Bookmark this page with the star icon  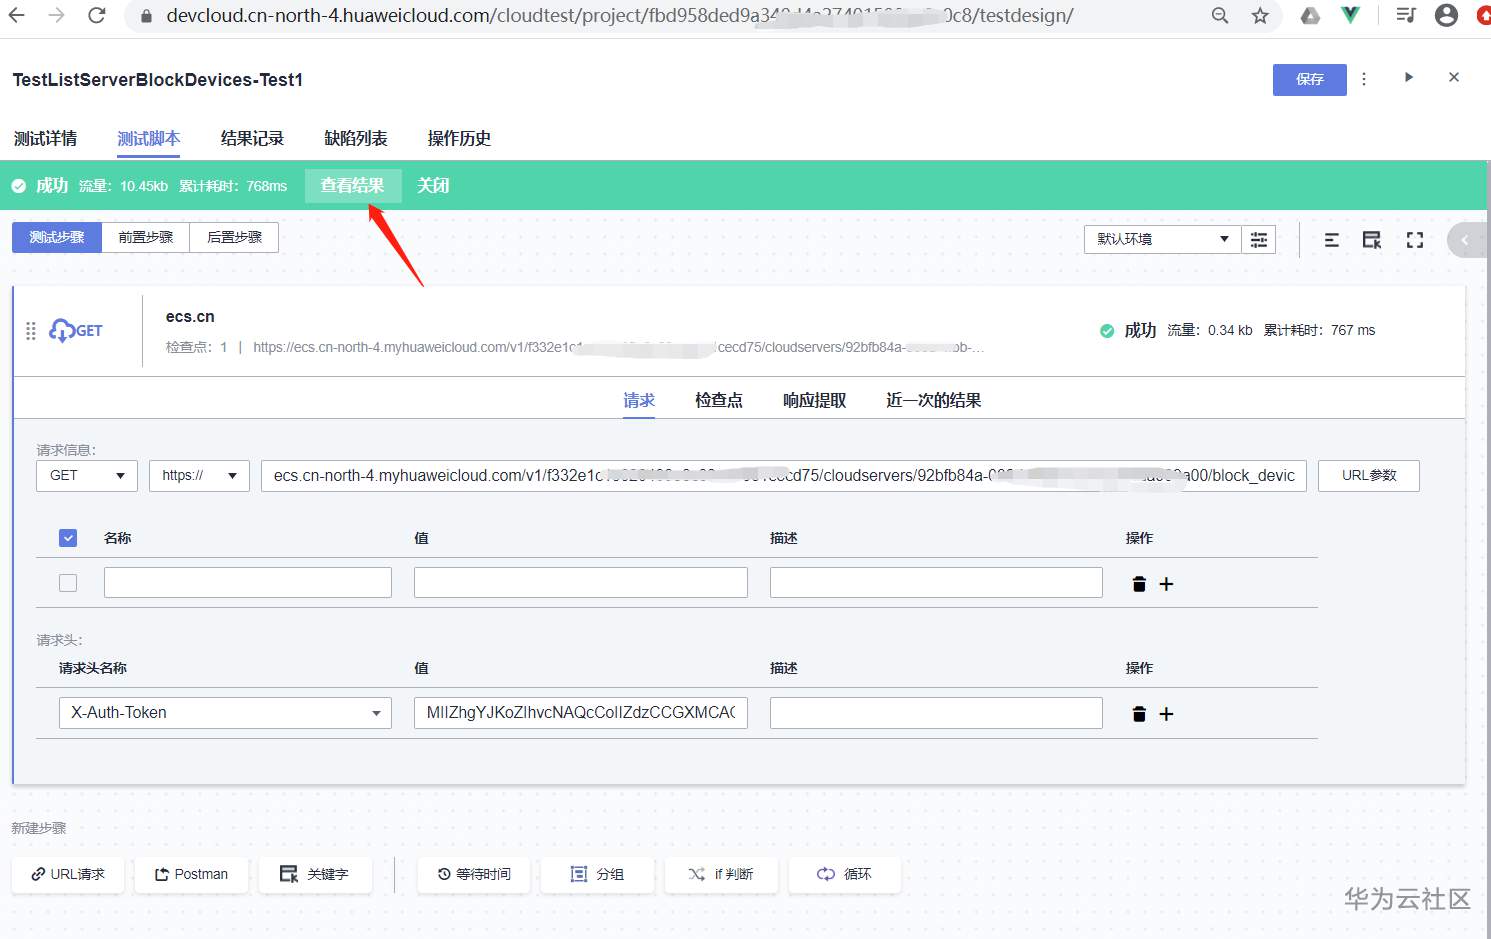[x=1260, y=15]
